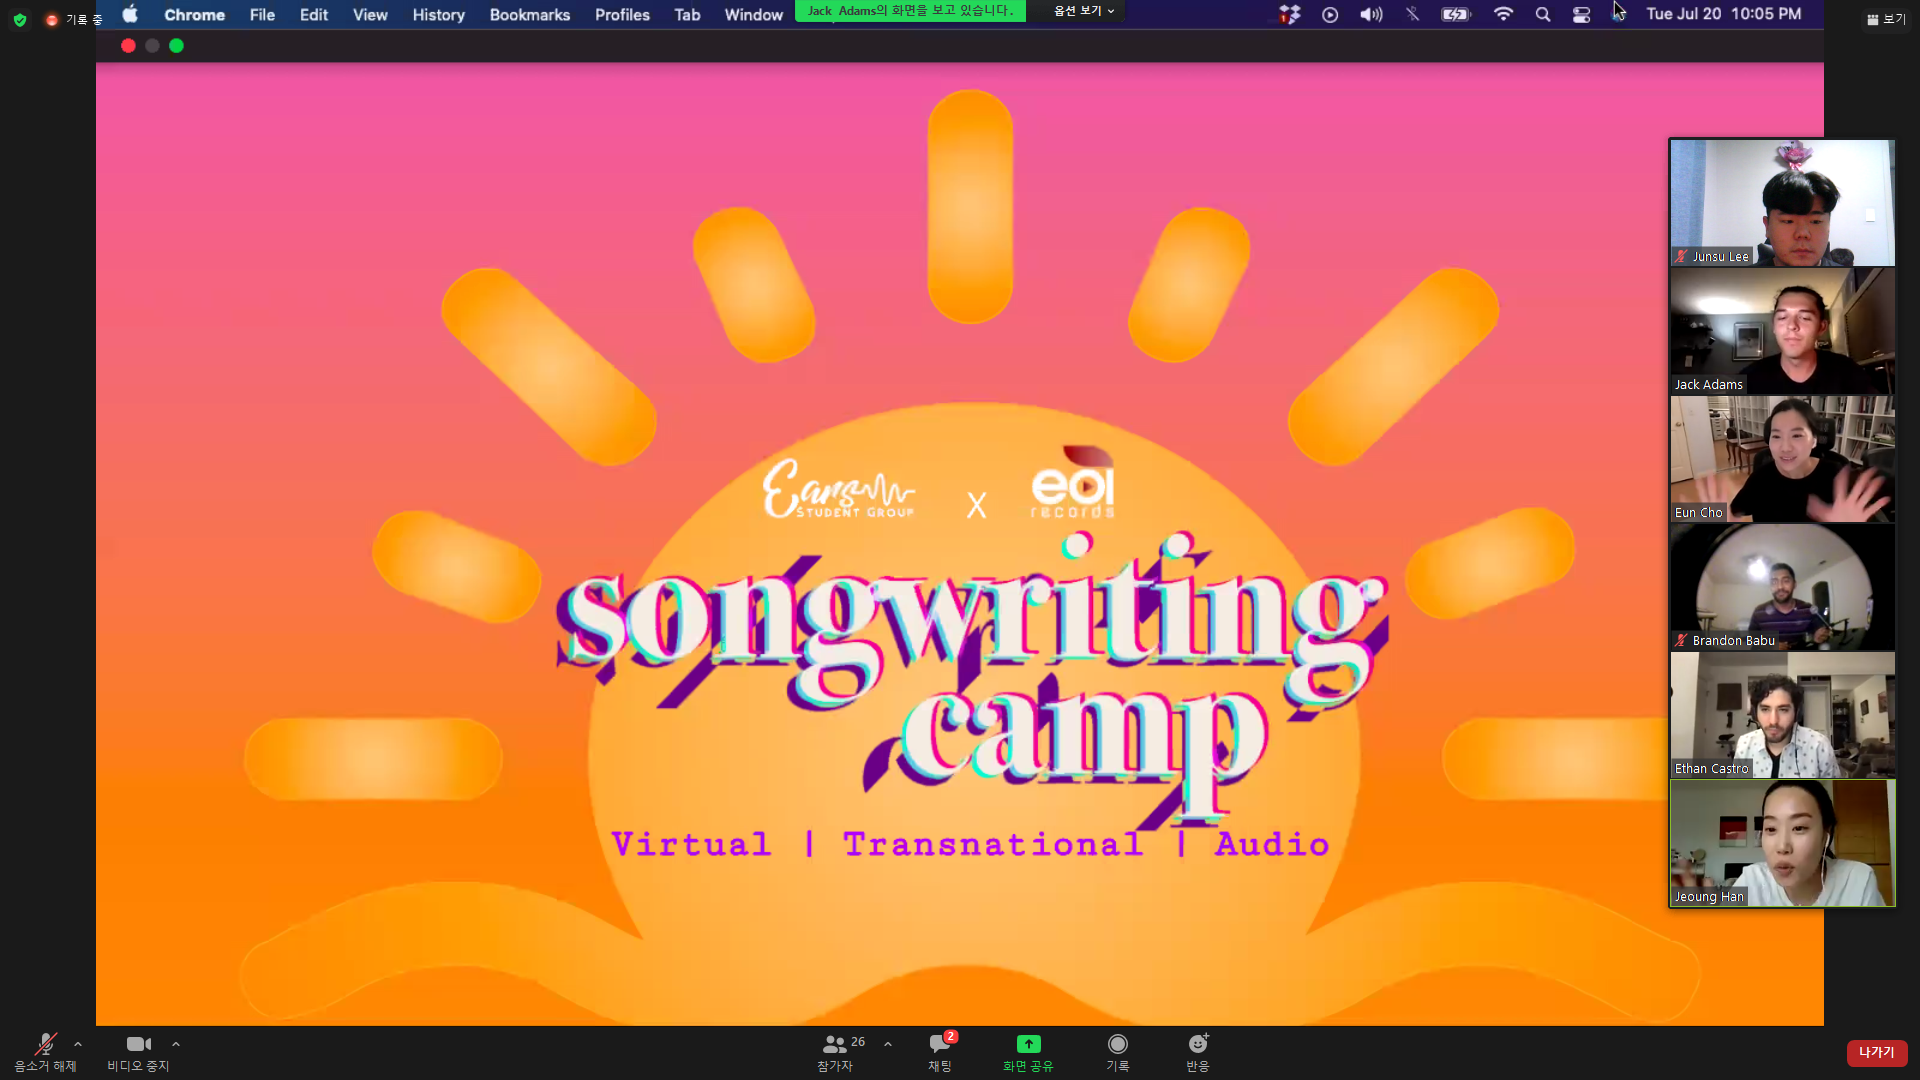Select Jeoung Han video thumbnail

[x=1782, y=843]
